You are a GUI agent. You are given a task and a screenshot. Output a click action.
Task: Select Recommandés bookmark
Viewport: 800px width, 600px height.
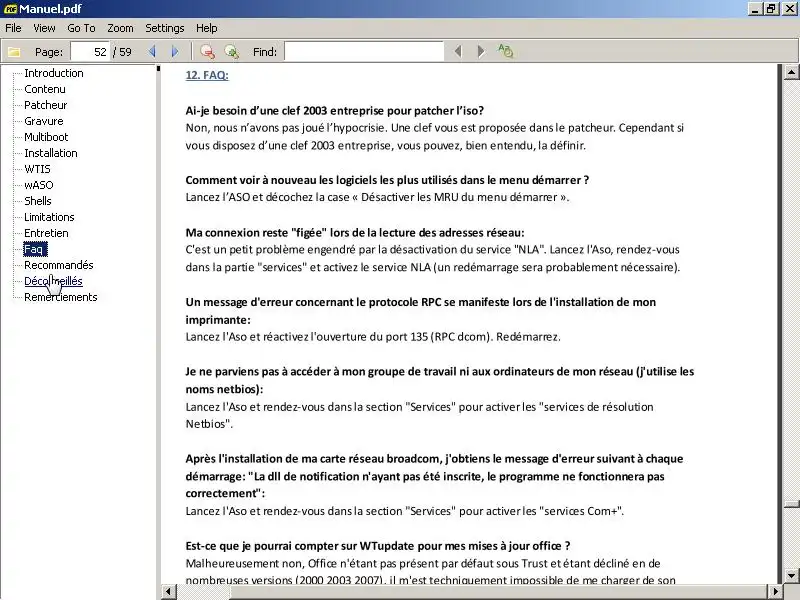pyautogui.click(x=59, y=265)
